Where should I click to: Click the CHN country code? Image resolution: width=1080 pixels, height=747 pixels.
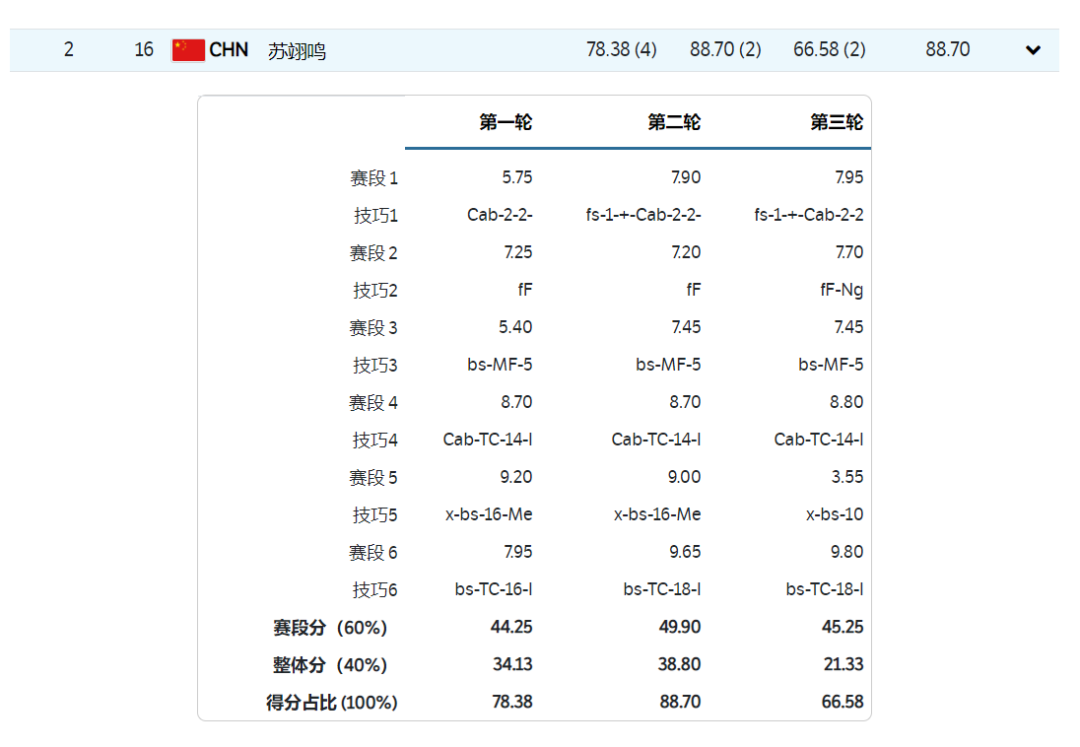pos(229,50)
